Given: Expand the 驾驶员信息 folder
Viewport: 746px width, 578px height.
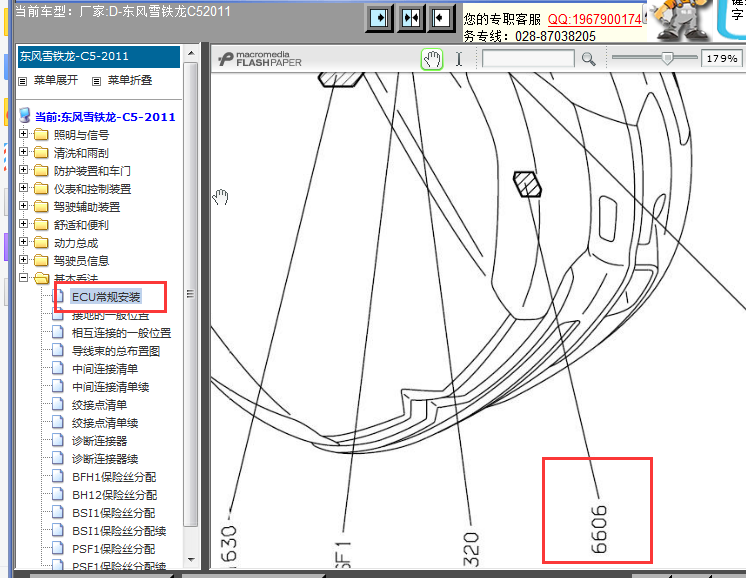Looking at the screenshot, I should click(x=23, y=260).
